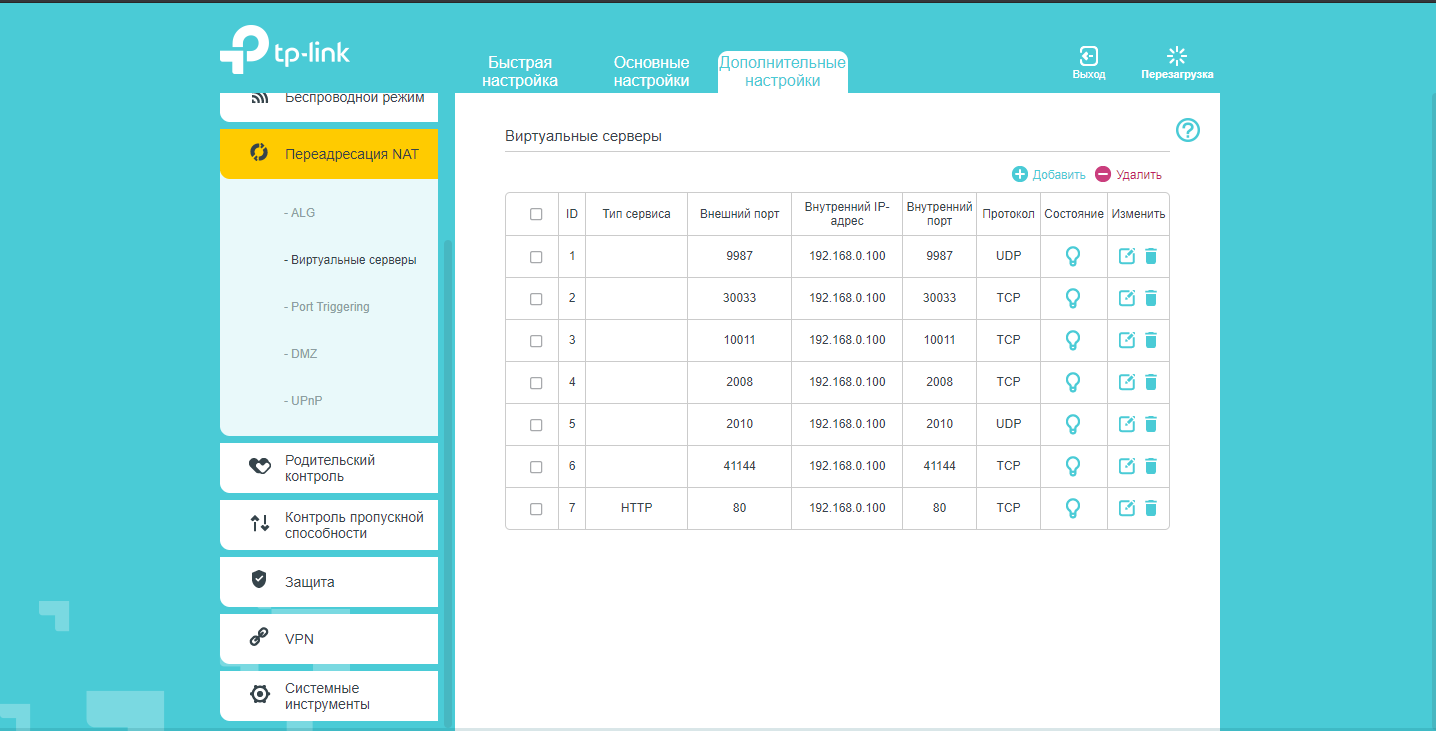Select checkbox of rule ID 3
1436x731 pixels.
(x=536, y=341)
